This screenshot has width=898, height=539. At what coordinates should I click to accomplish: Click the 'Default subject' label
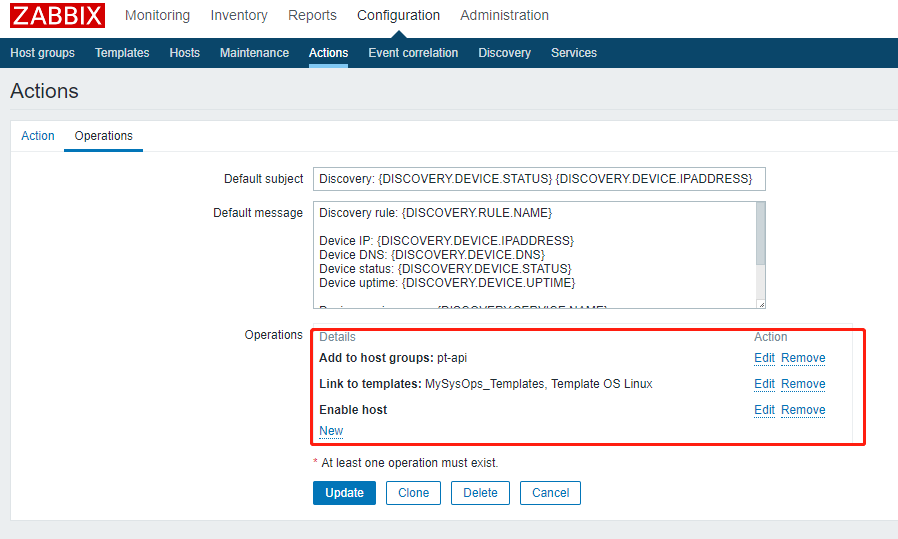point(263,179)
